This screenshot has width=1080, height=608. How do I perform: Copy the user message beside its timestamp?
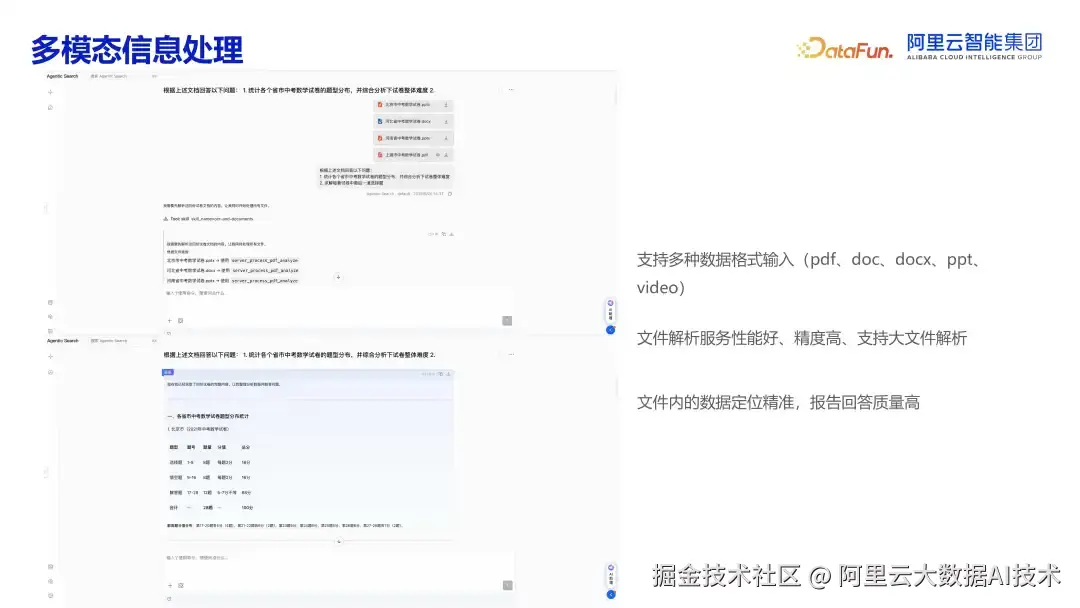click(450, 194)
